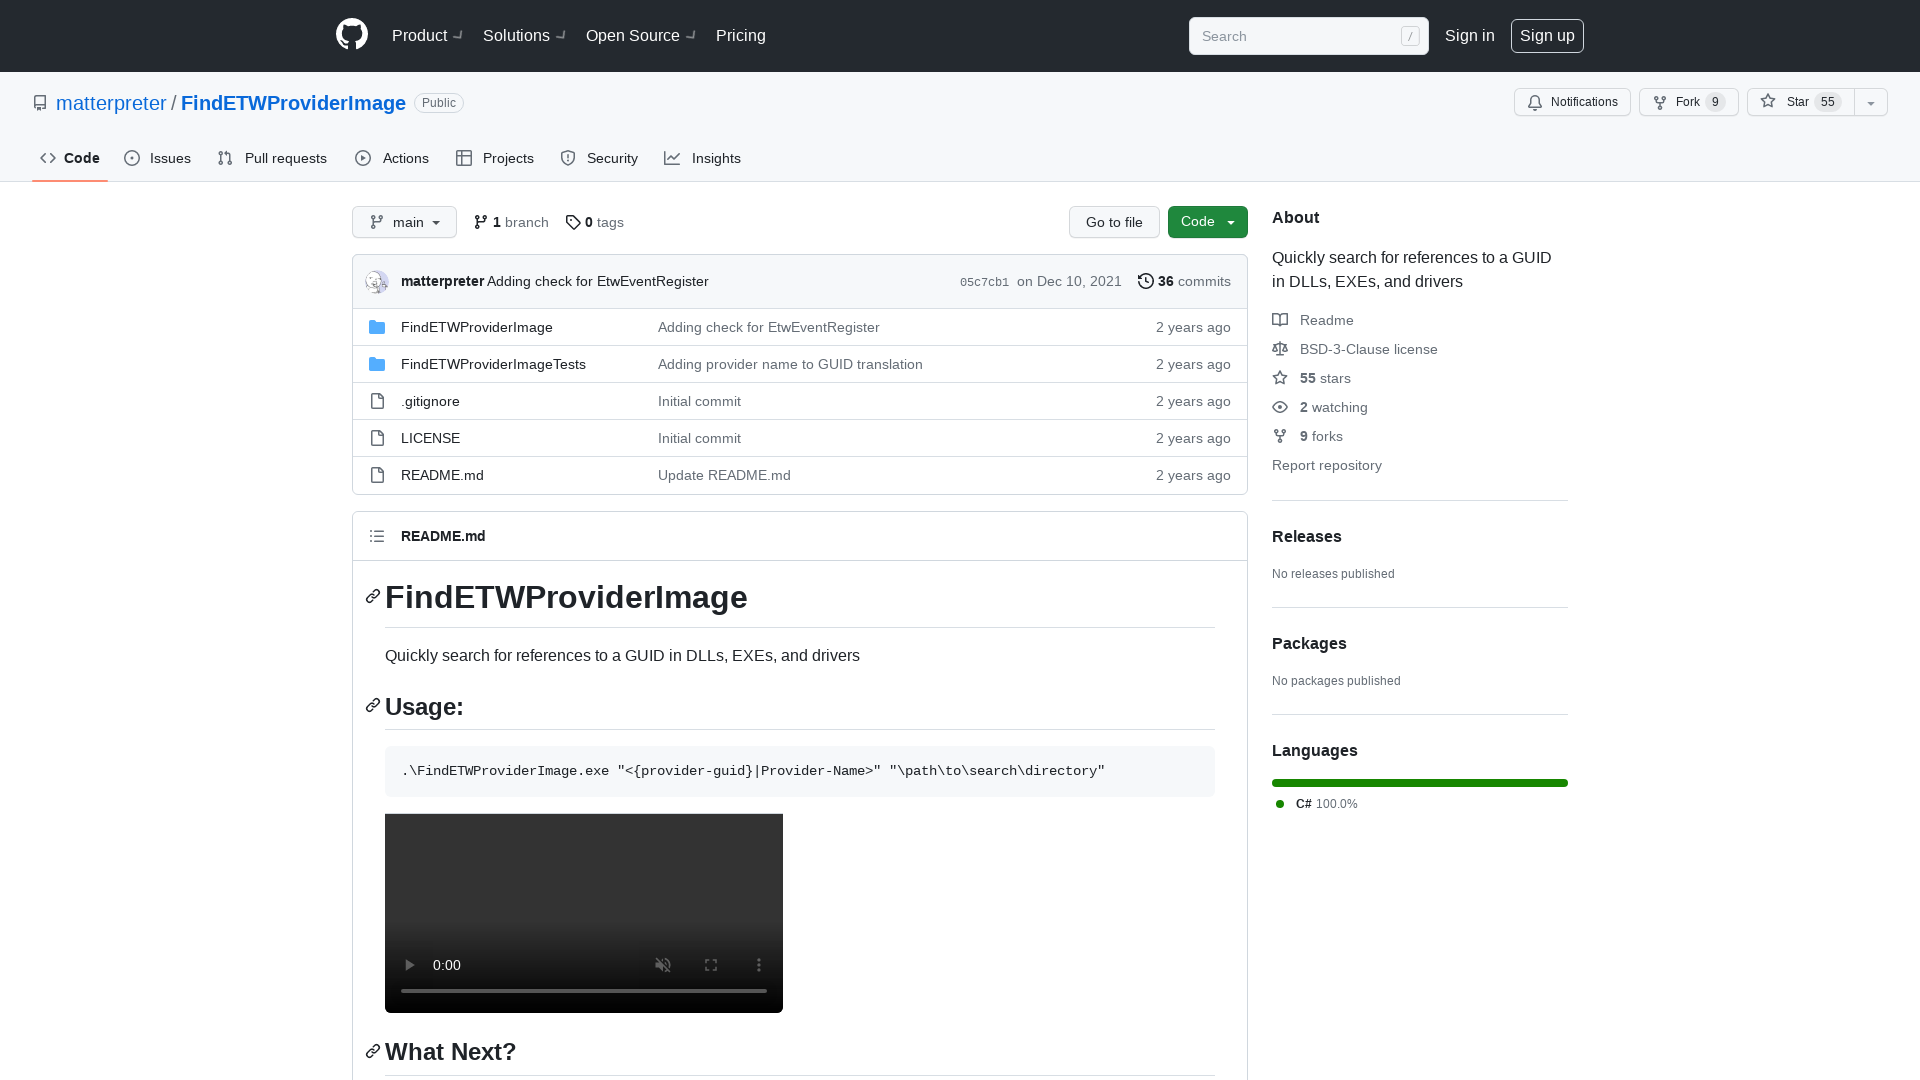Click the matterpreter avatar in commit row
This screenshot has height=1080, width=1920.
pos(377,282)
